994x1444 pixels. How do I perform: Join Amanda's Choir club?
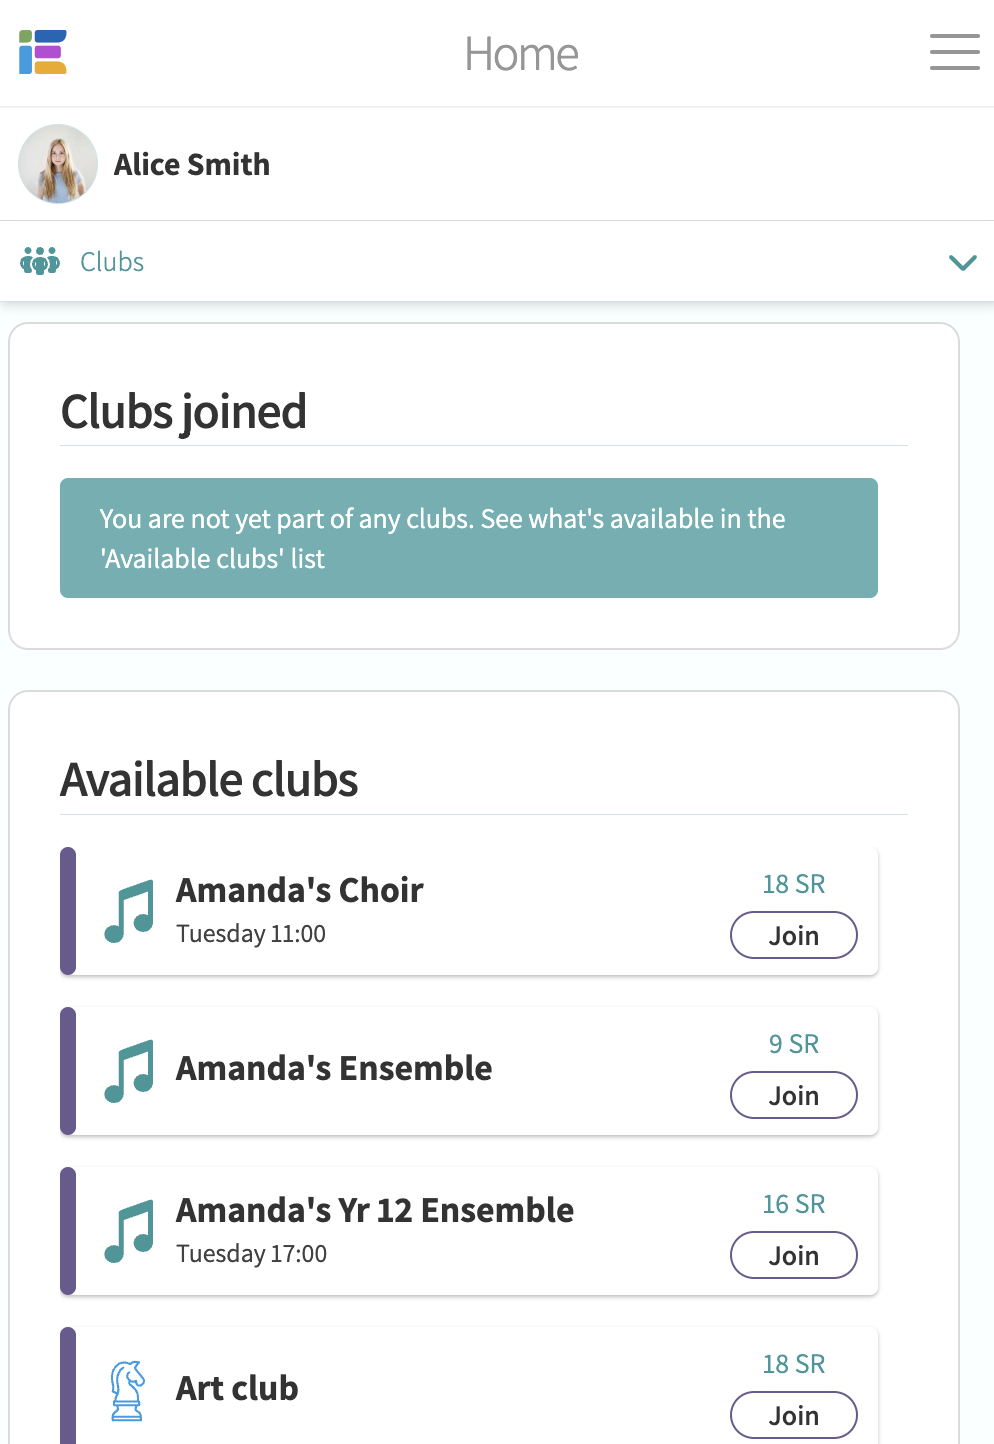click(793, 935)
